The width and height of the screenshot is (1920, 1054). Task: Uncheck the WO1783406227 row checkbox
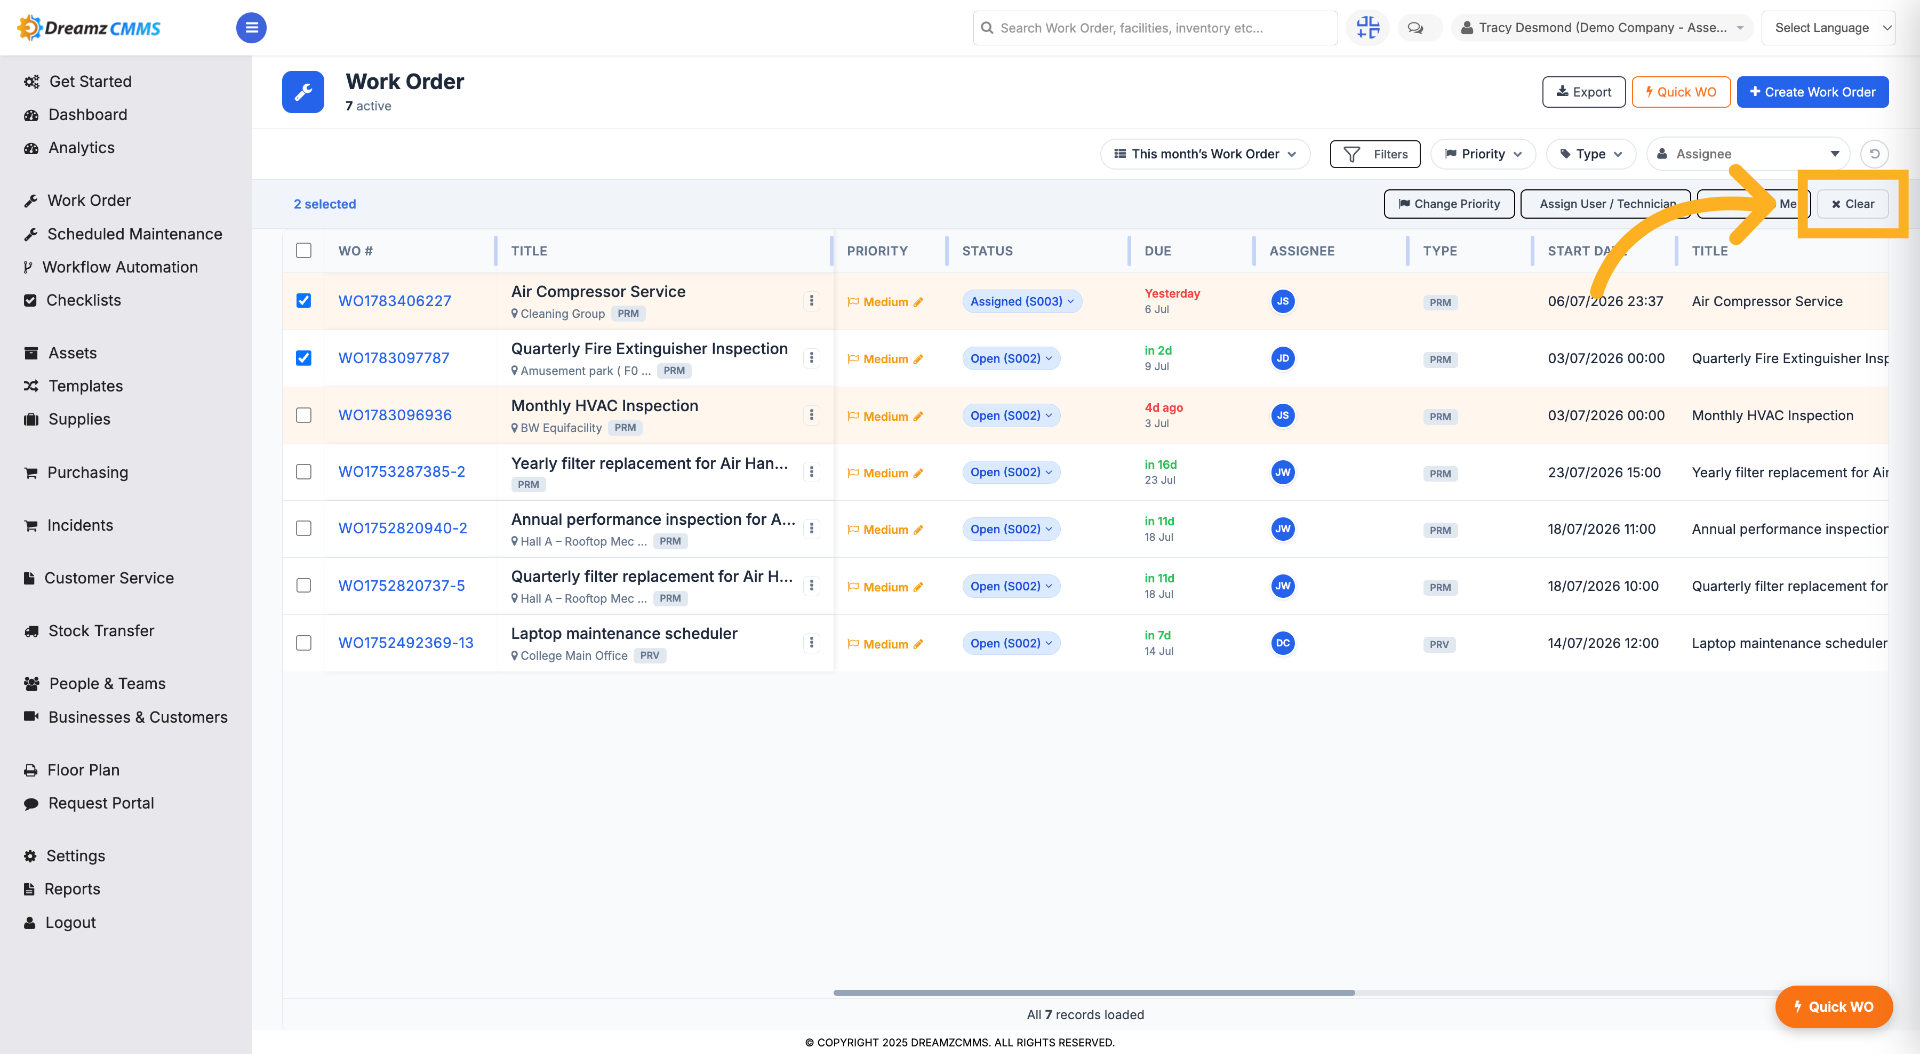coord(304,301)
